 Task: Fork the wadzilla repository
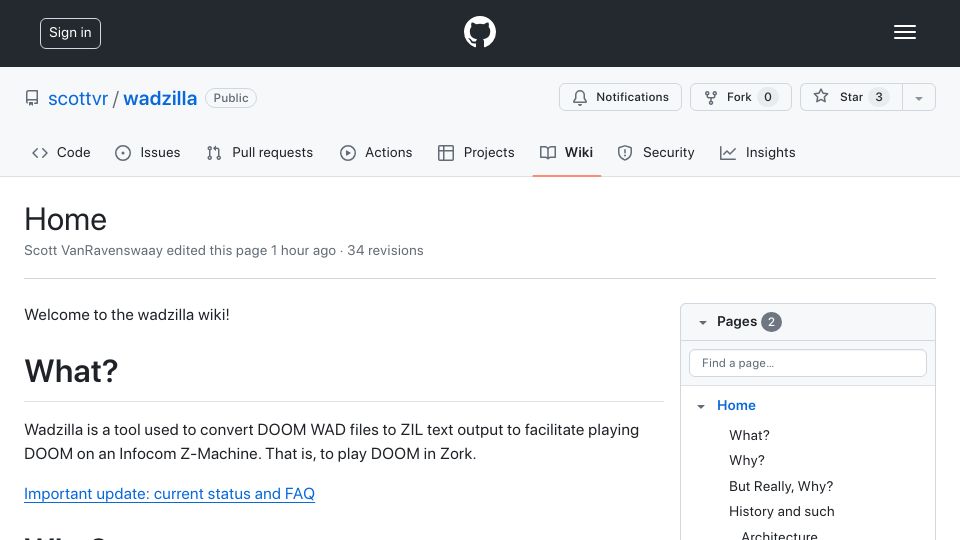click(740, 97)
